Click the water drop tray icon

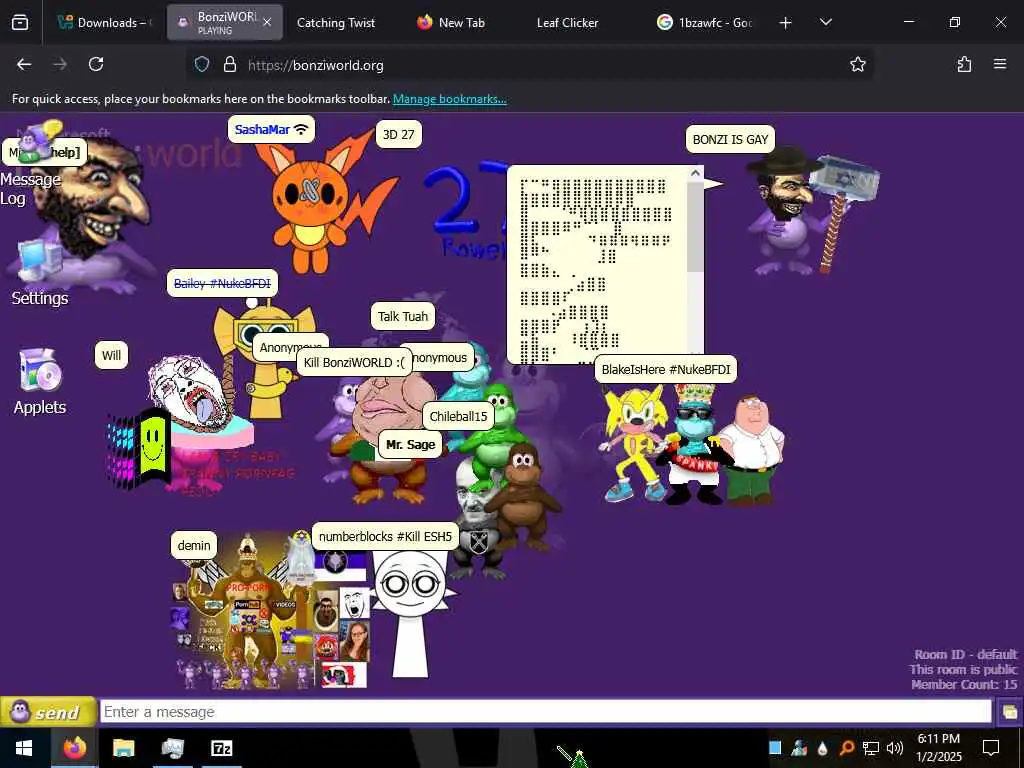pyautogui.click(x=823, y=748)
